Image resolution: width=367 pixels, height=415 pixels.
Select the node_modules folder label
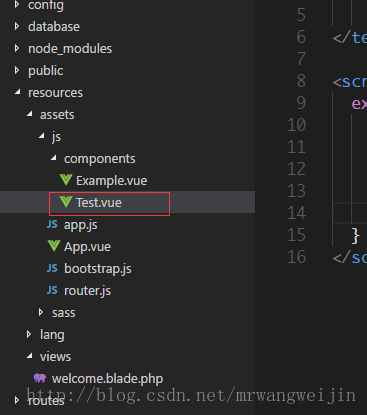tap(70, 49)
